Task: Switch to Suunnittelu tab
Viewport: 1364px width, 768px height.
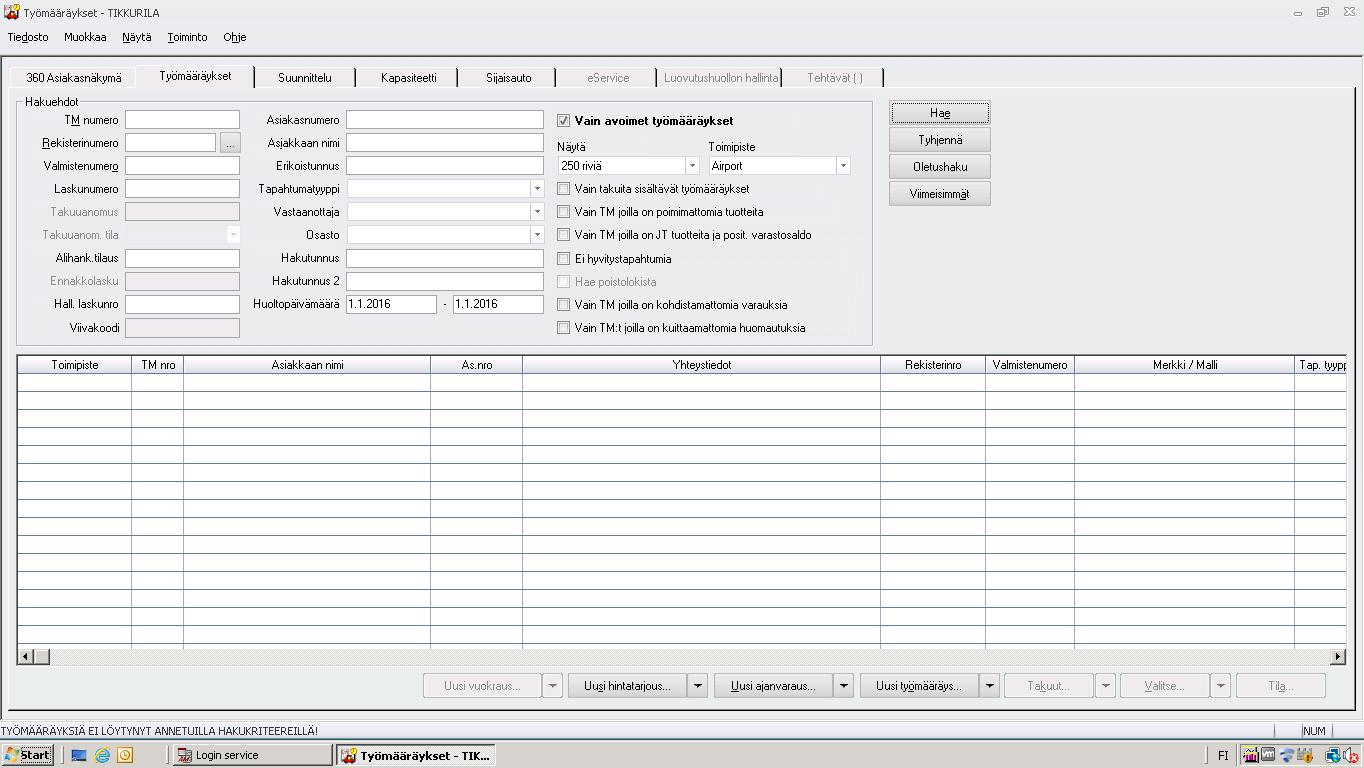Action: pos(305,78)
